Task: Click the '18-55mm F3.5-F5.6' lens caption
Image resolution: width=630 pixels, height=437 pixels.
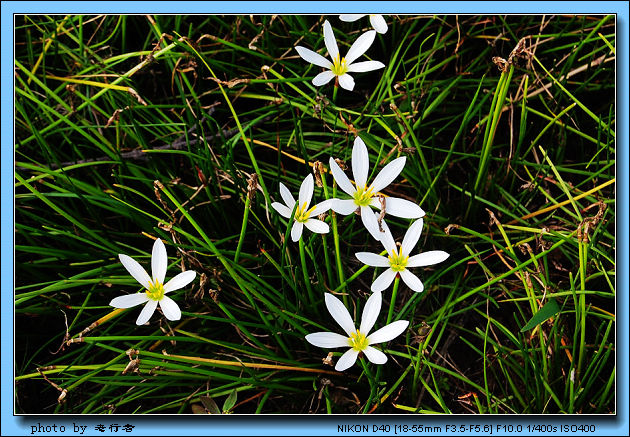Action: [x=443, y=429]
